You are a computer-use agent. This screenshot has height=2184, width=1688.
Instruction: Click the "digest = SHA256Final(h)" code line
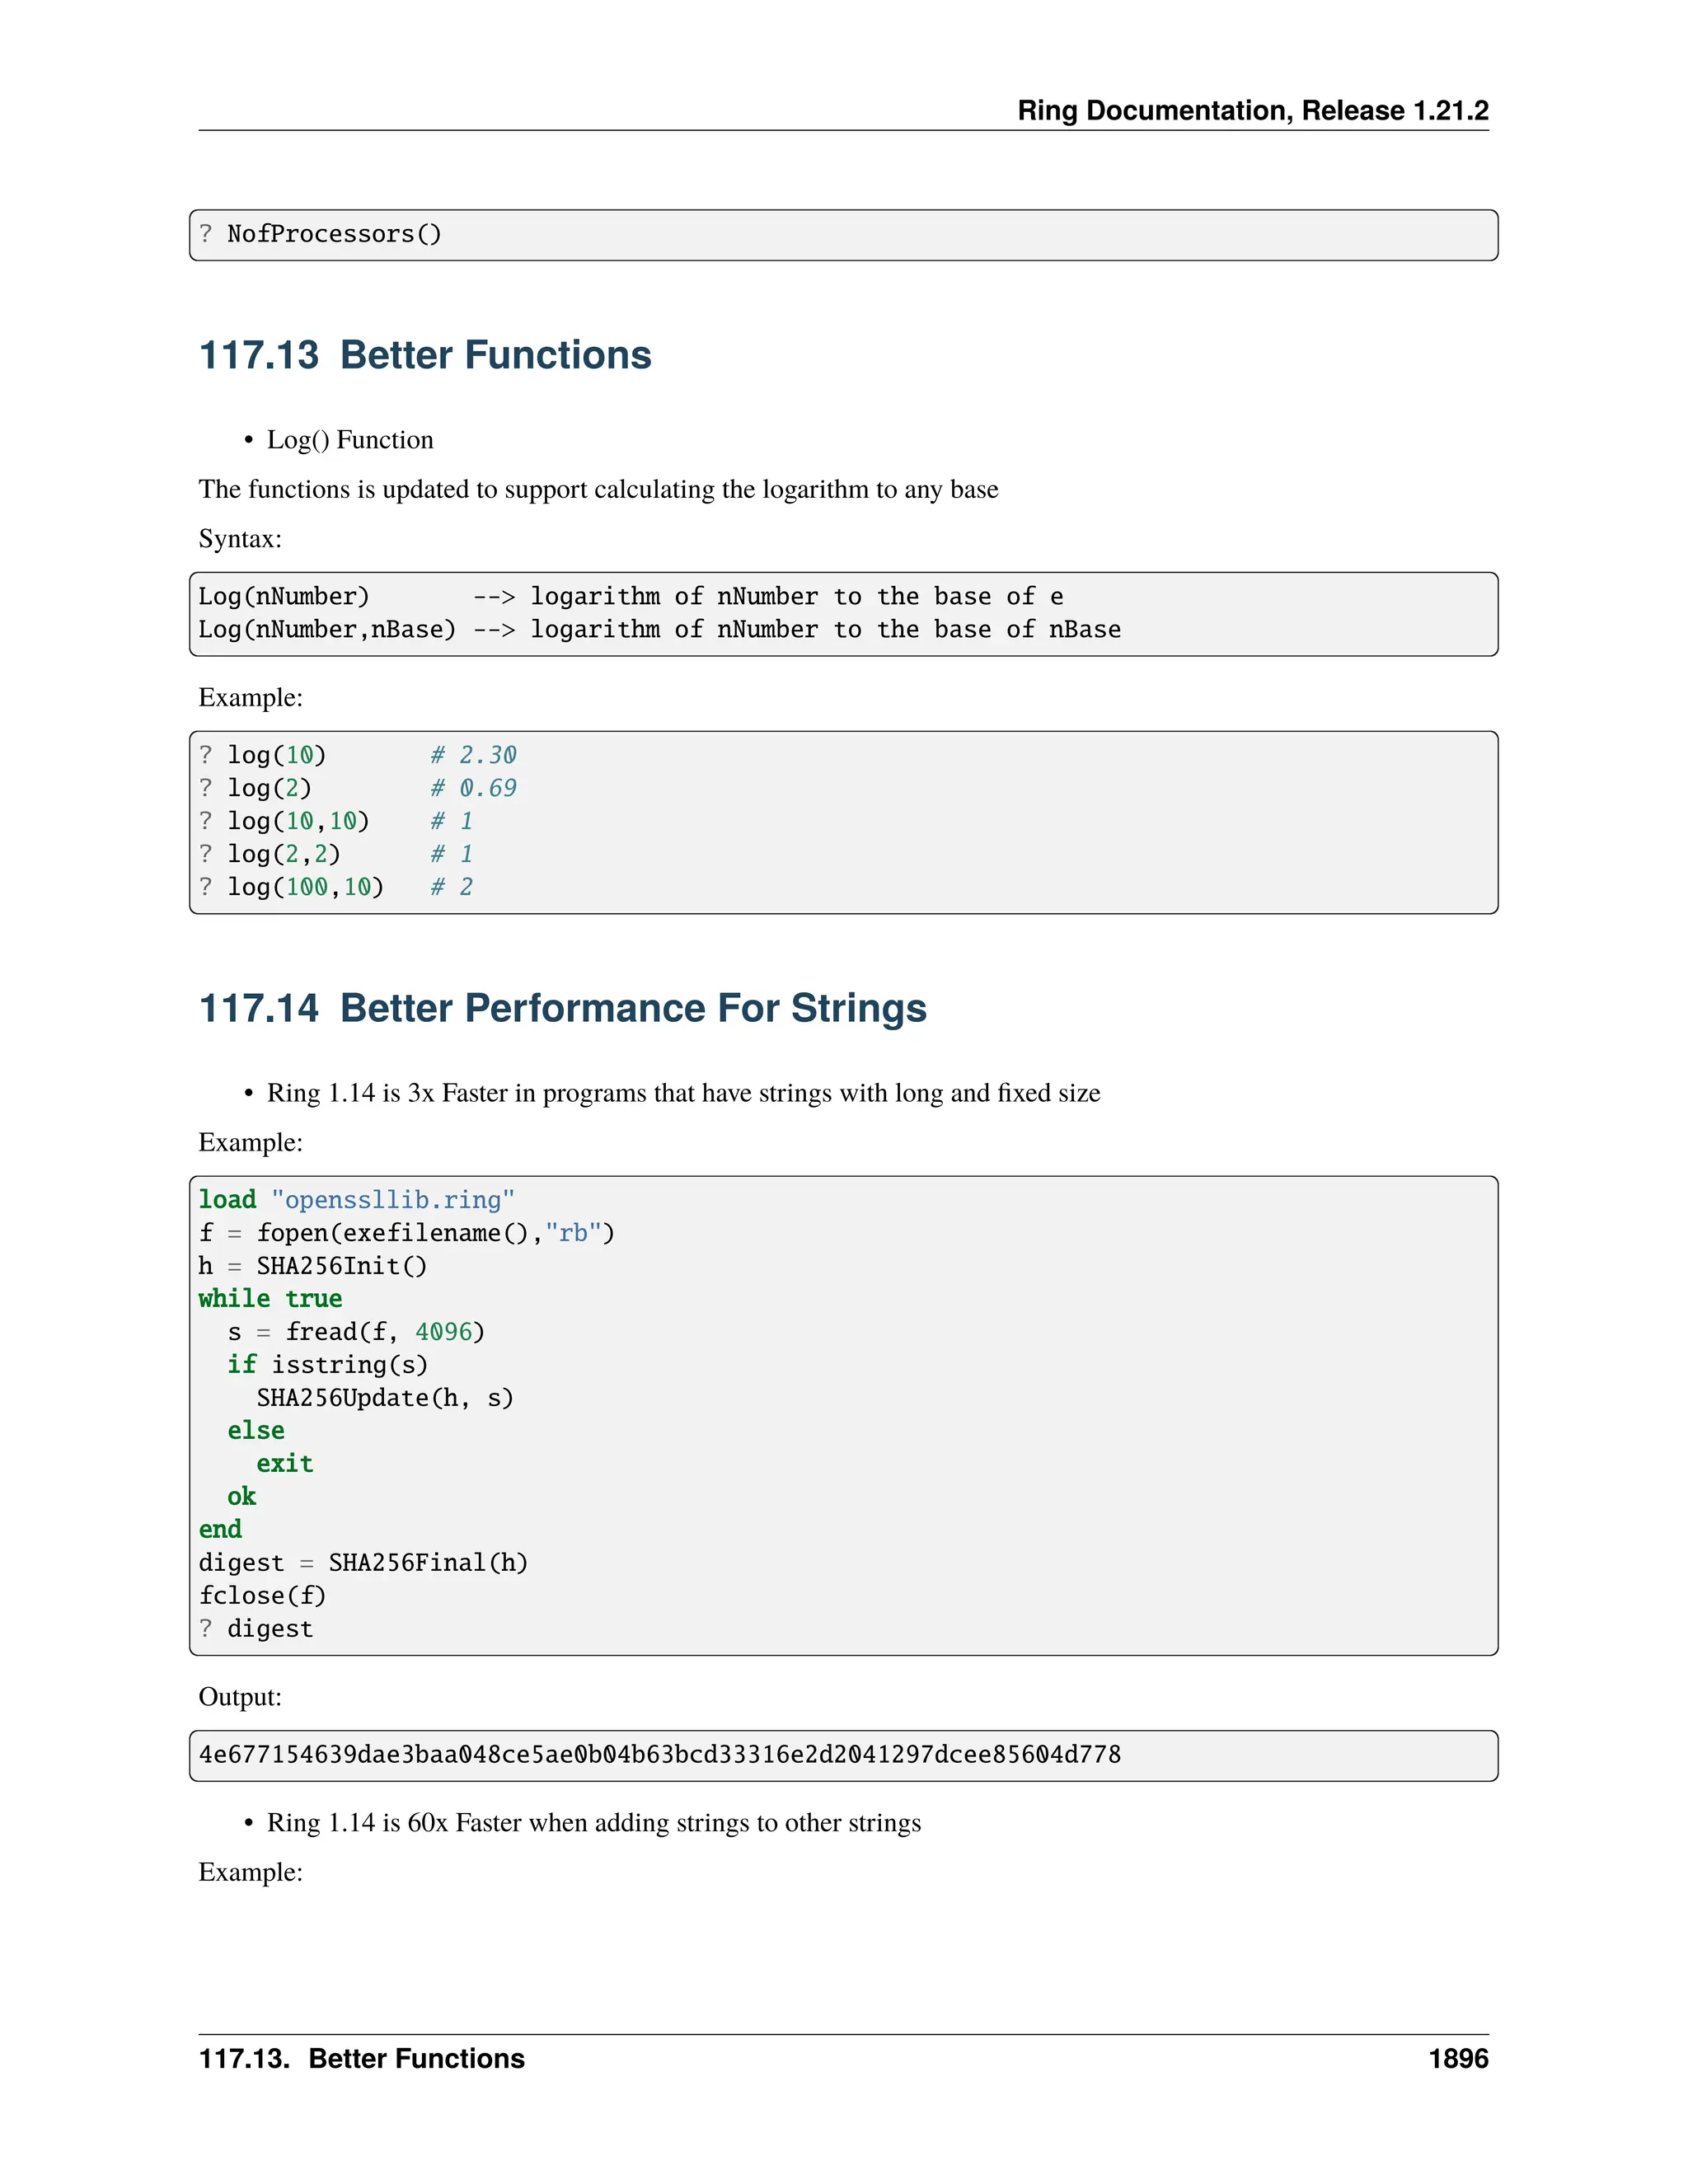[363, 1563]
